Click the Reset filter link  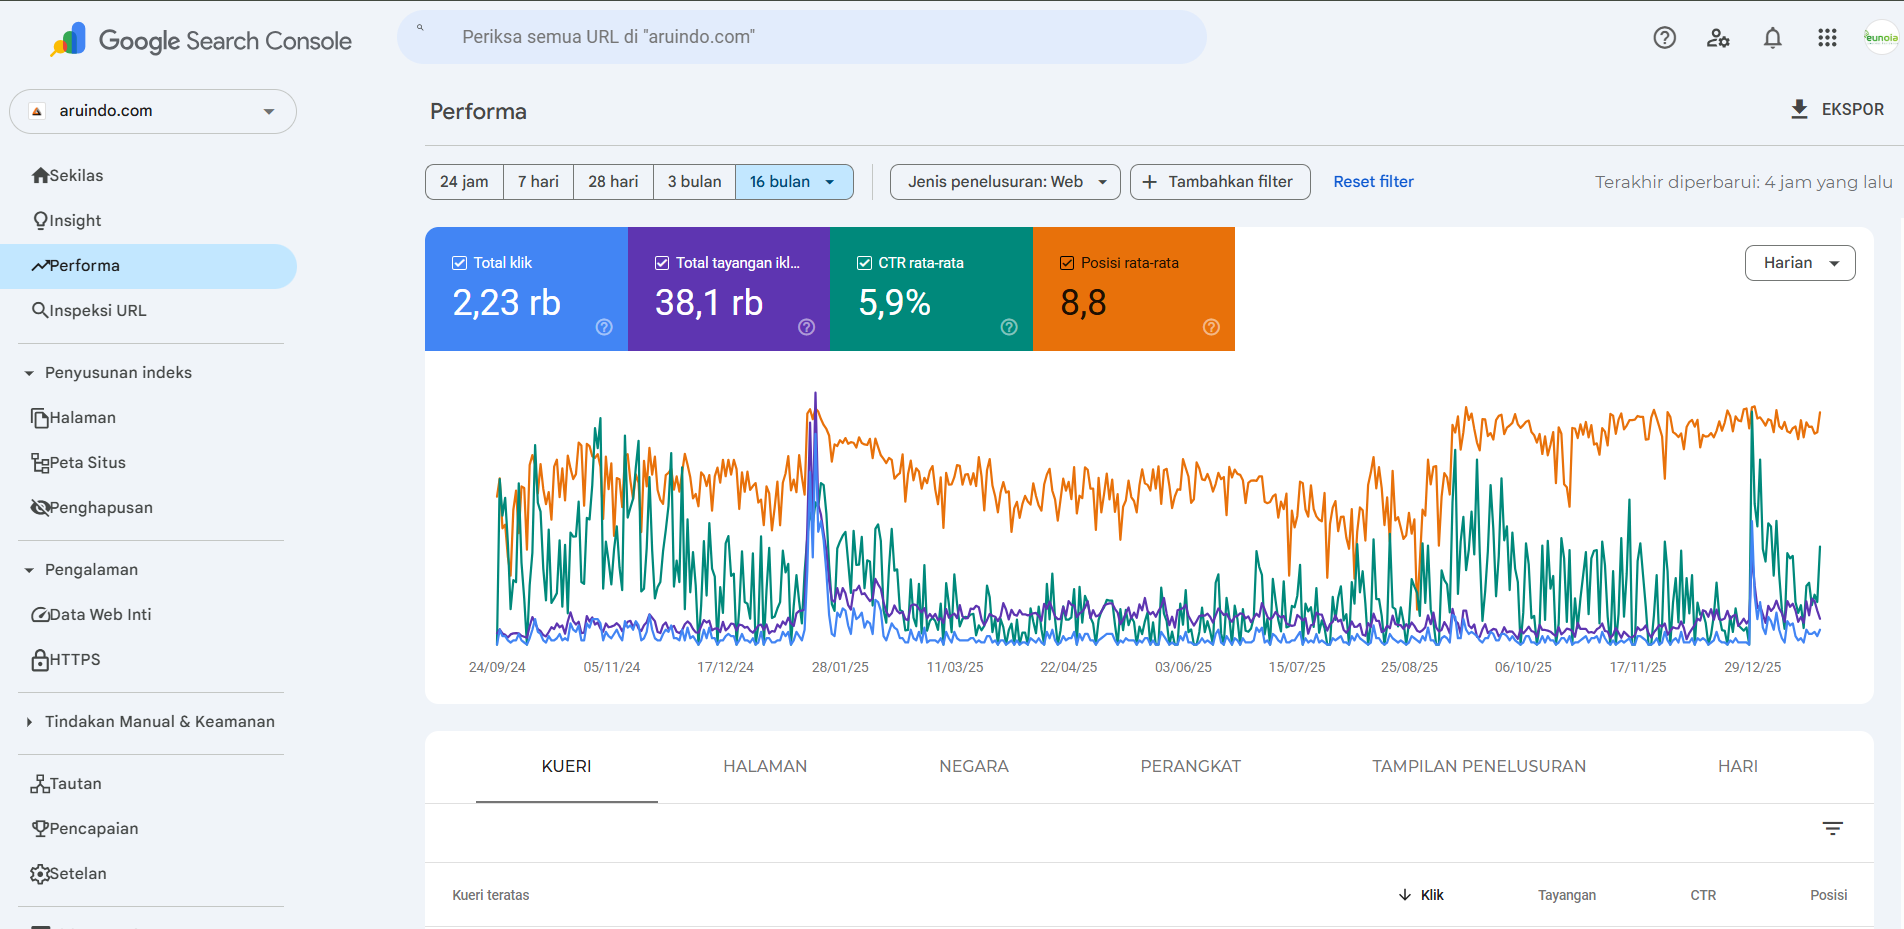1373,182
